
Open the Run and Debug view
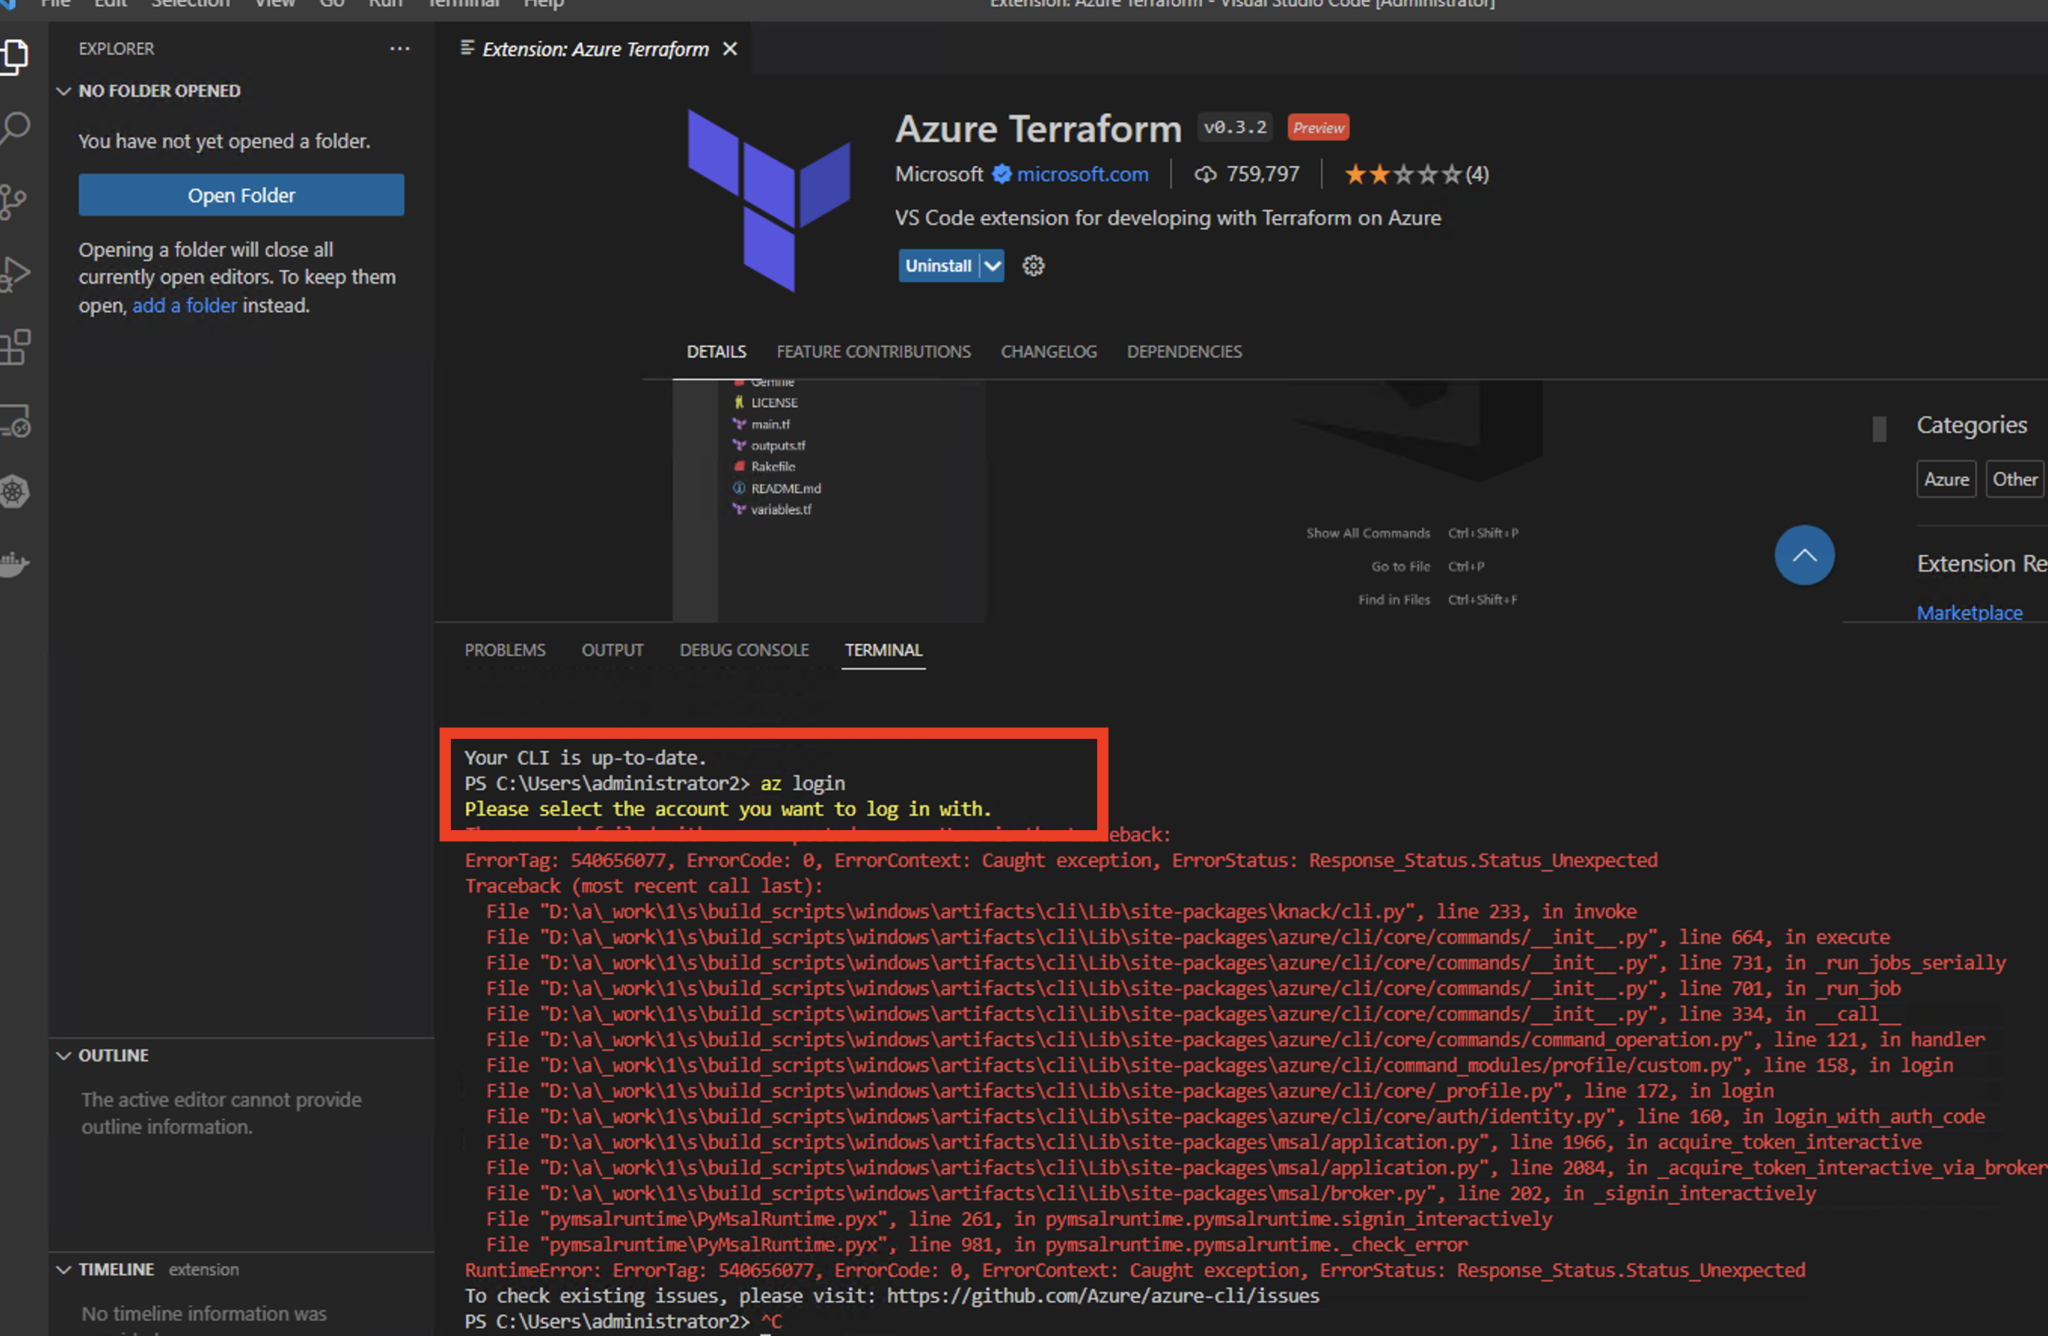pyautogui.click(x=16, y=272)
